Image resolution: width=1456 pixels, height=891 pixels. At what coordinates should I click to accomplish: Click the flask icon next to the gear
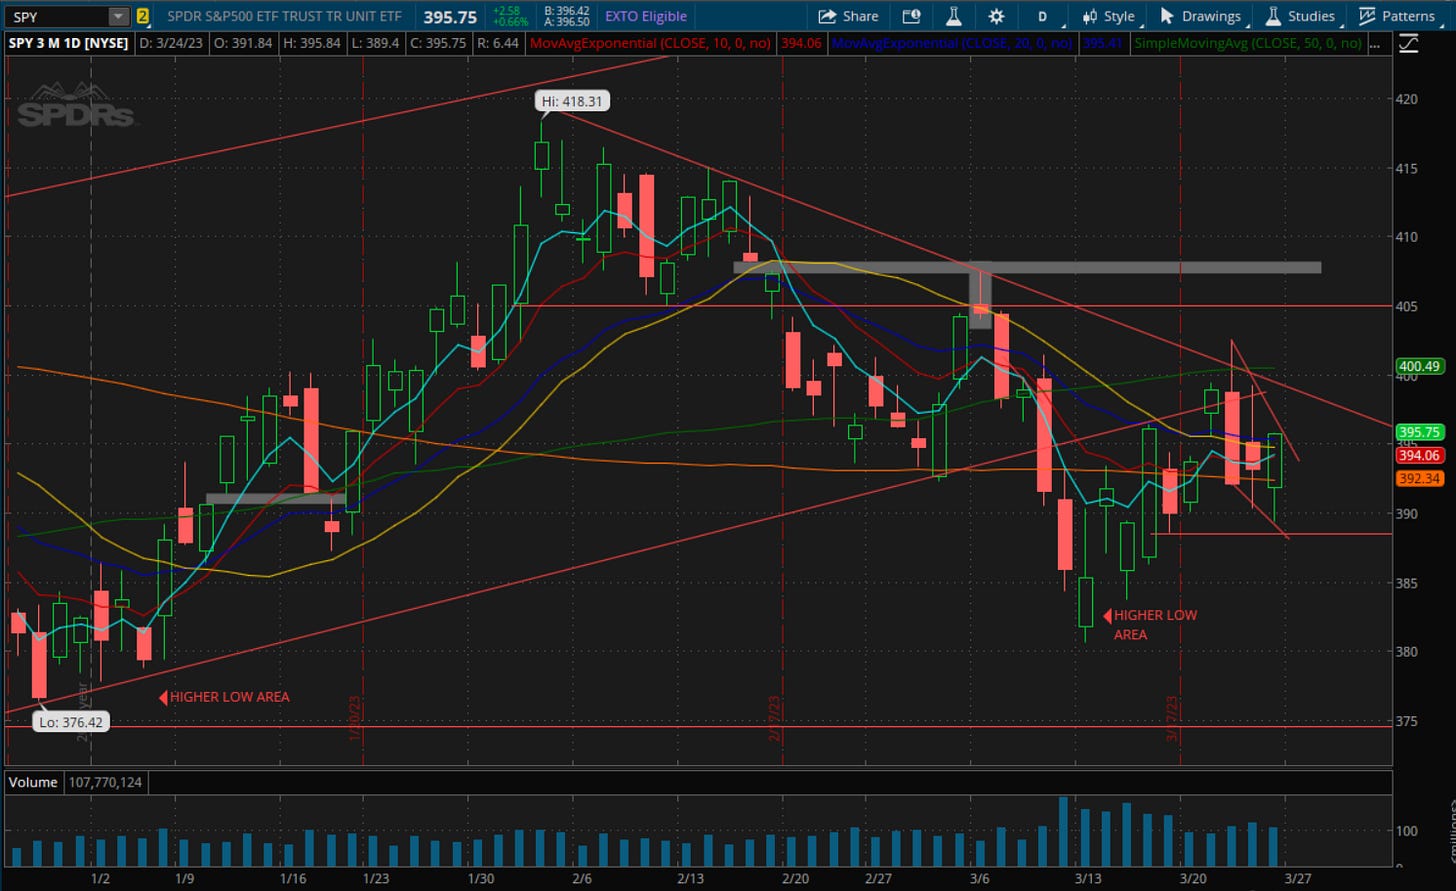[954, 16]
